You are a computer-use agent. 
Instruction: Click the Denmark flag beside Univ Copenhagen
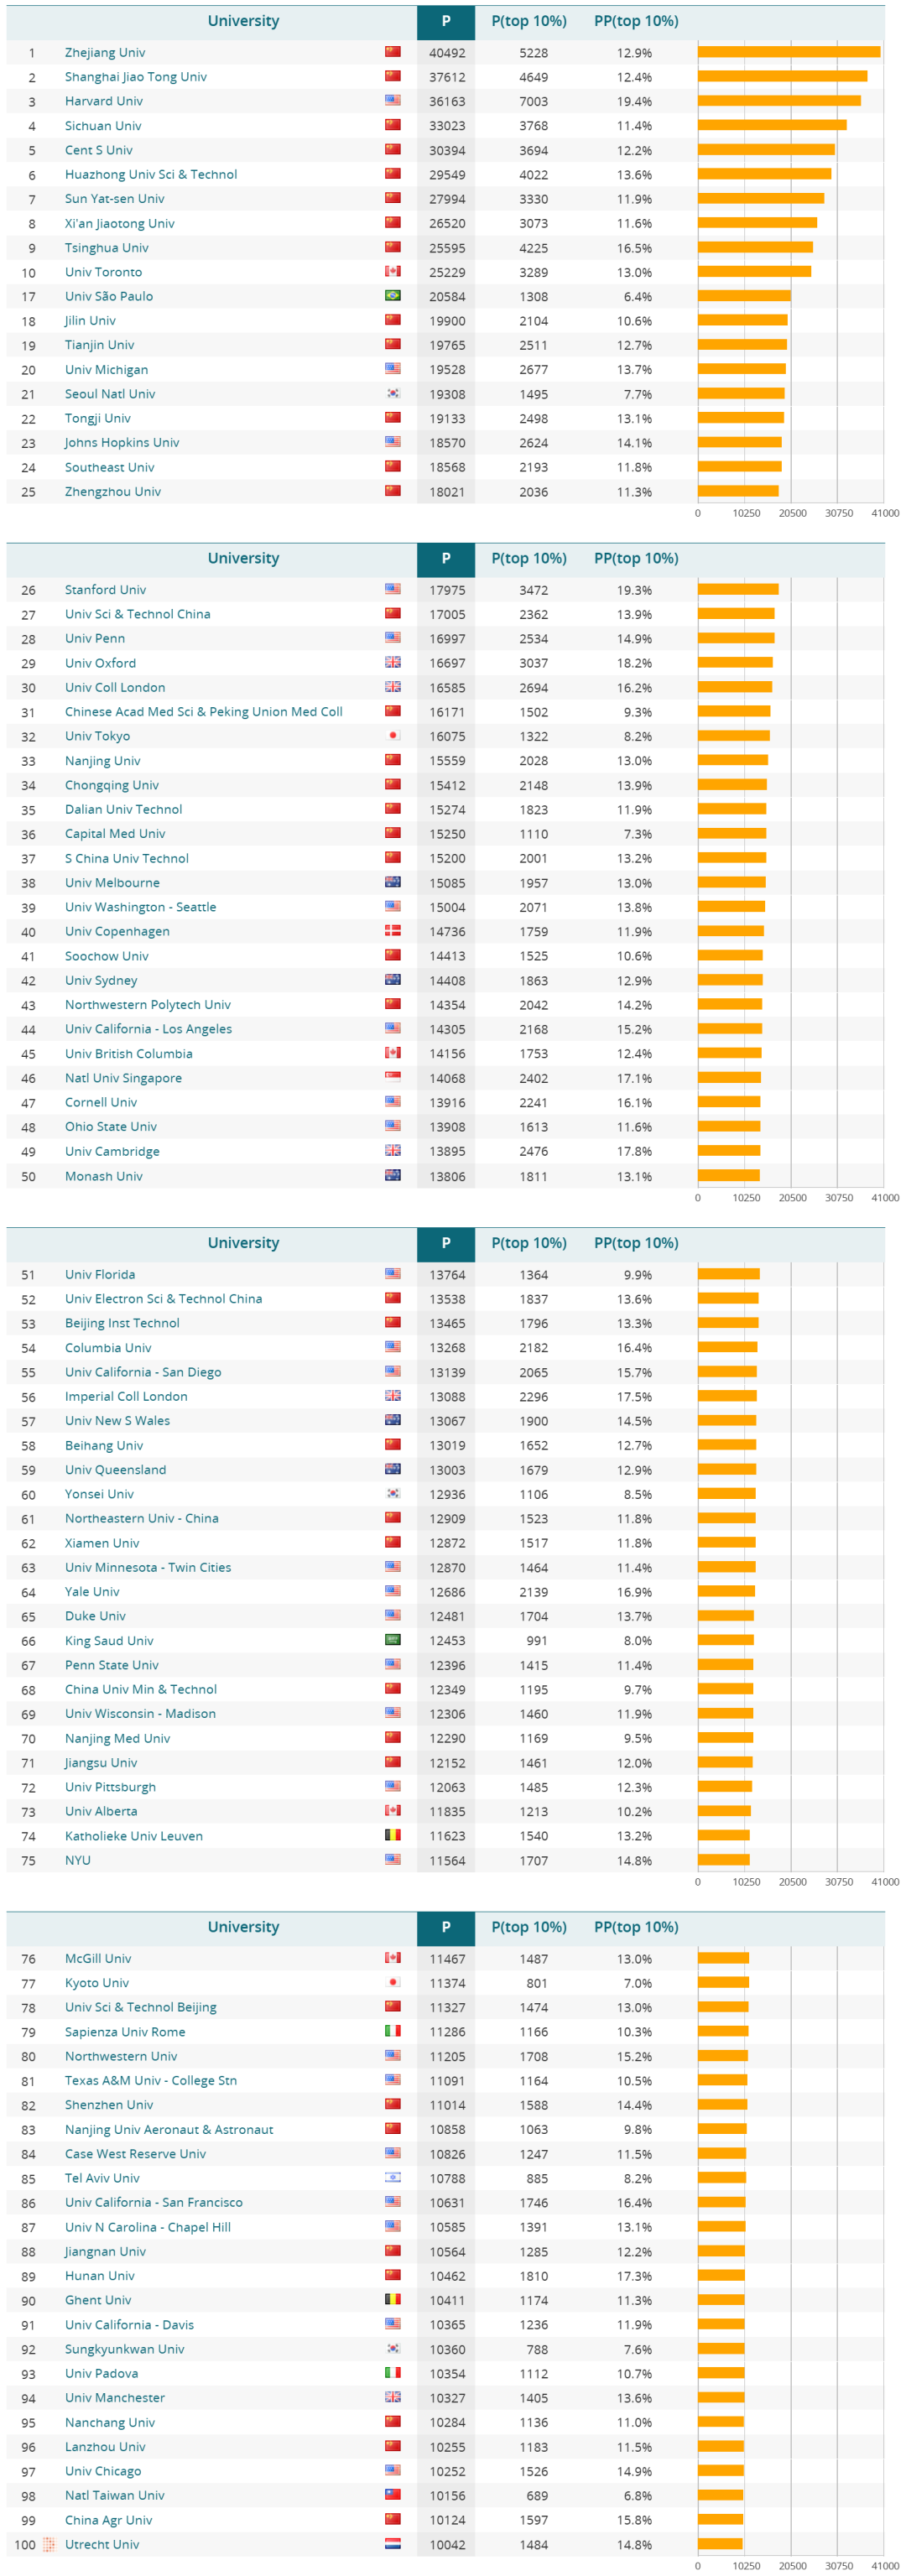[393, 931]
